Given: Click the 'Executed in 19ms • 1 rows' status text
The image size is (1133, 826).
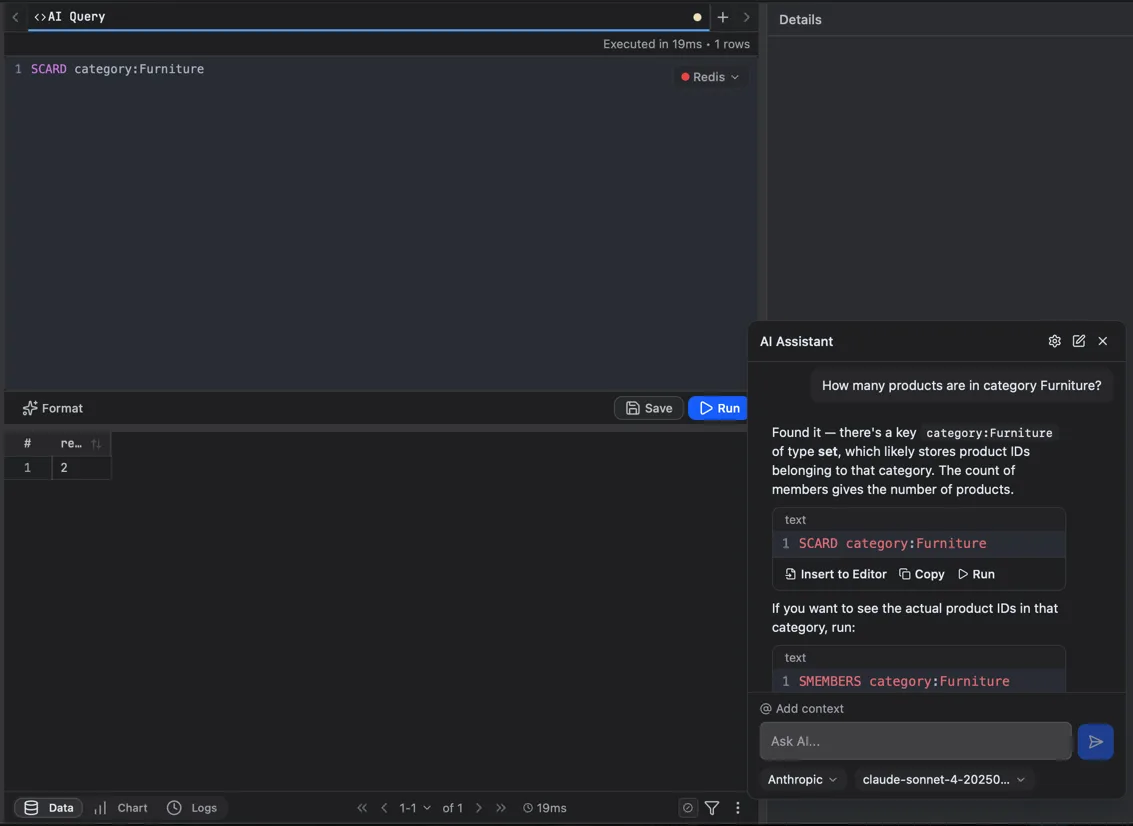Looking at the screenshot, I should click(676, 44).
